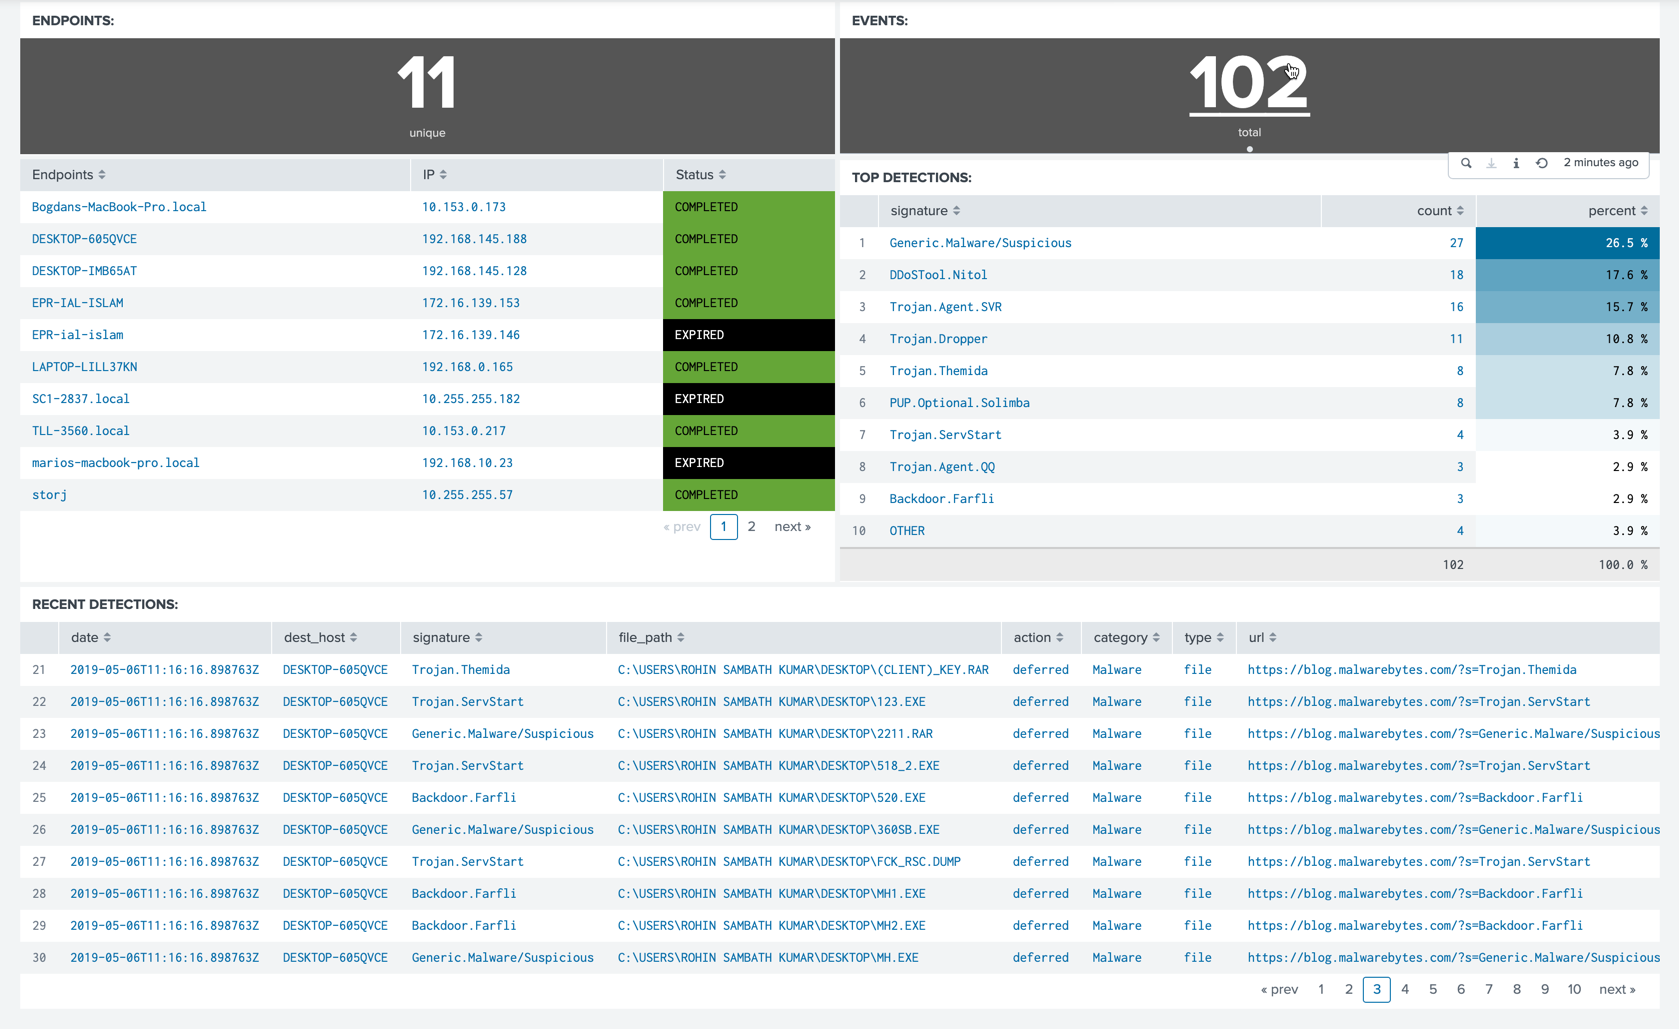This screenshot has height=1029, width=1679.
Task: Click Trojan.Themida in Top Detections
Action: tap(938, 371)
